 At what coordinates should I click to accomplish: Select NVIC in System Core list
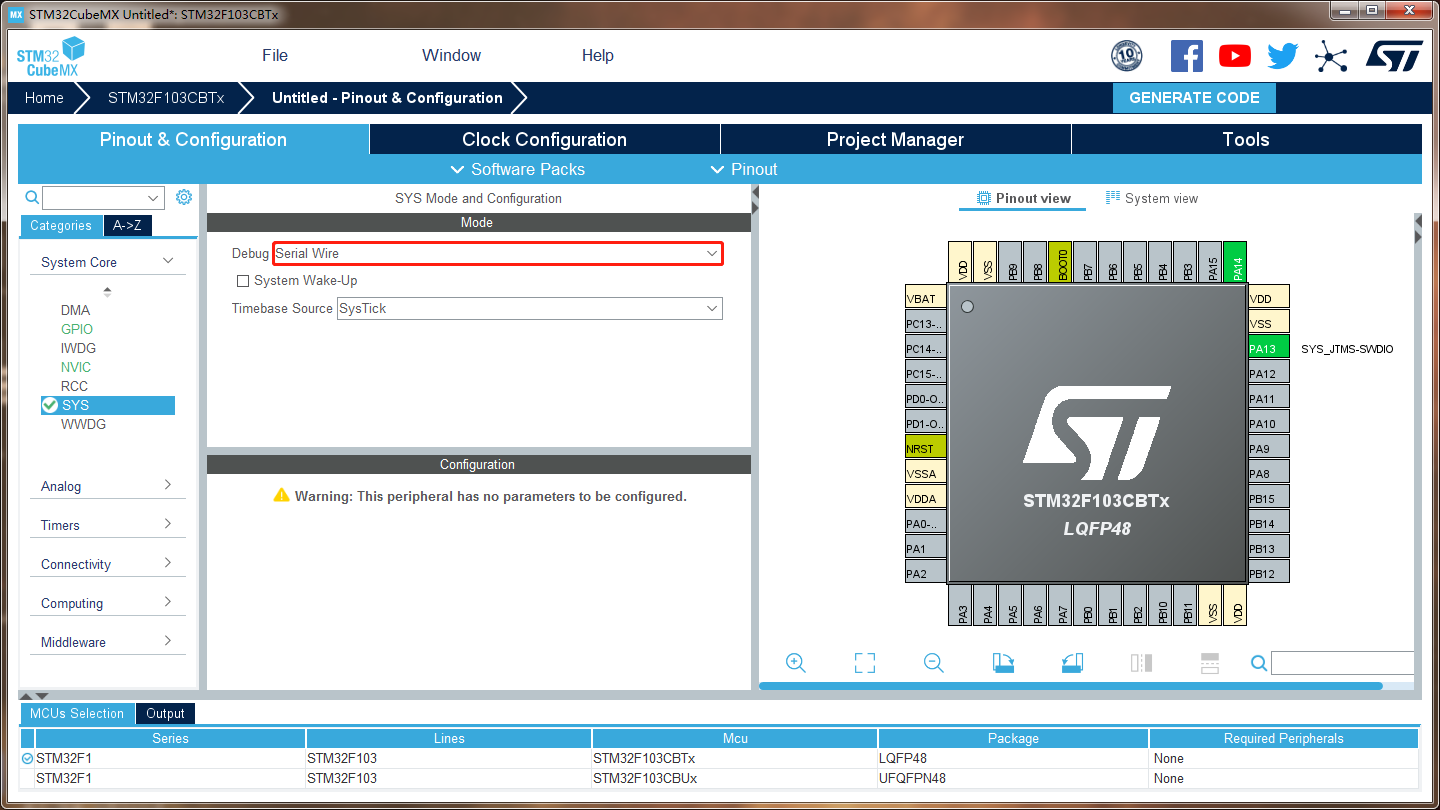pos(76,367)
